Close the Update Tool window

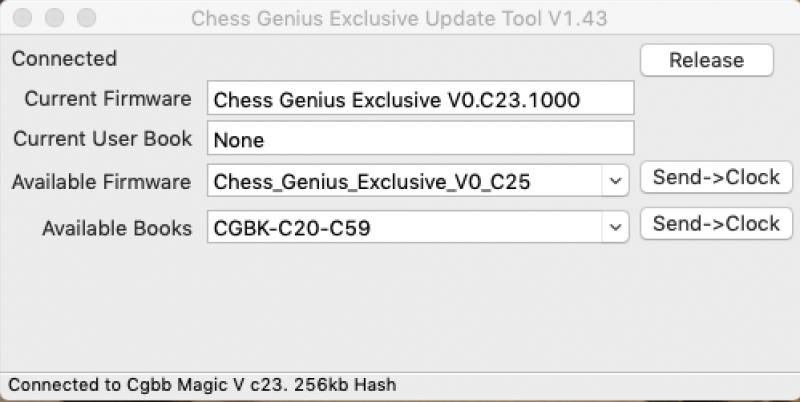[22, 18]
